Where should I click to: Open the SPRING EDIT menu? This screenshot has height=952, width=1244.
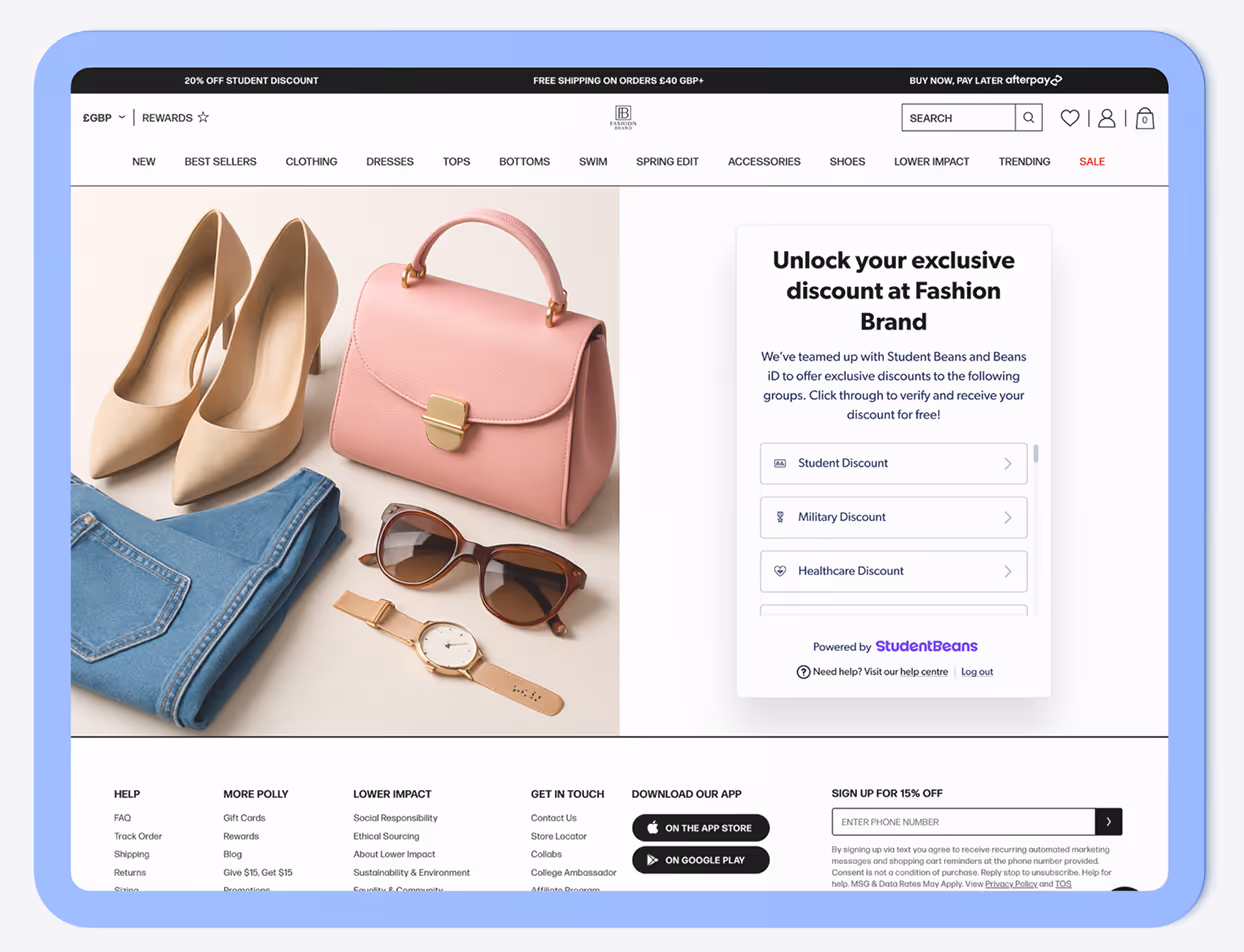pyautogui.click(x=667, y=161)
